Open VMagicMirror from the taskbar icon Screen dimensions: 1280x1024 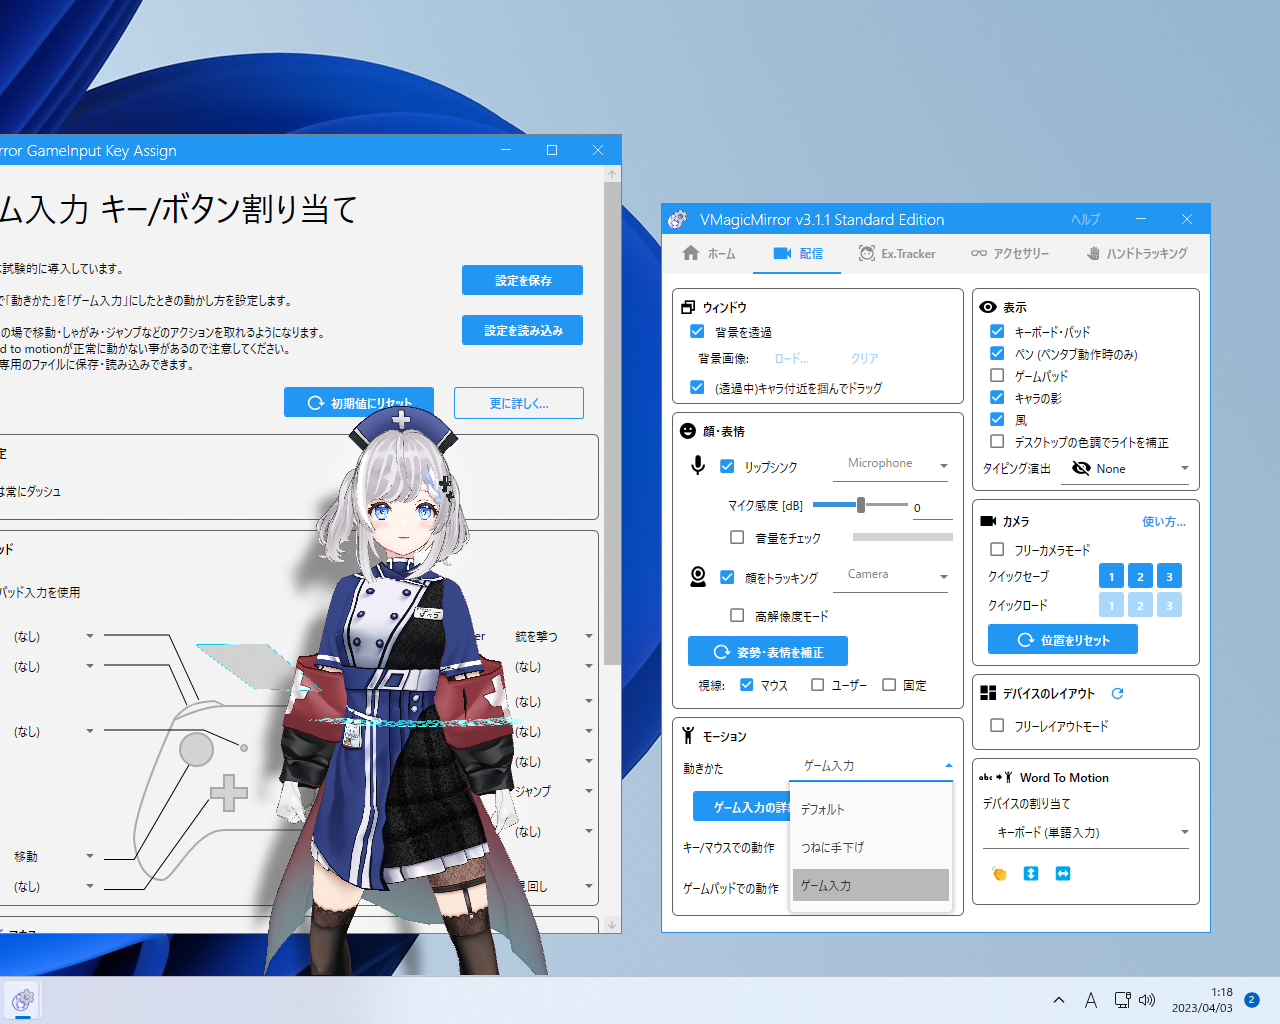[22, 1000]
